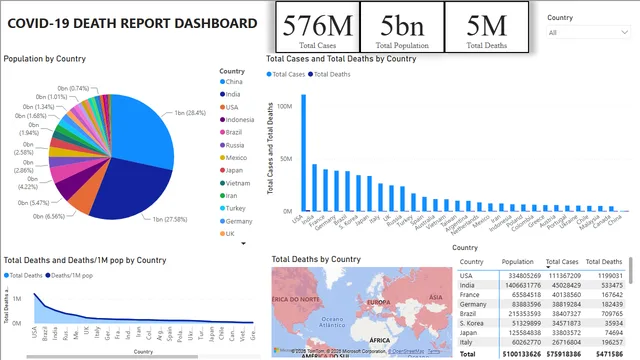Click Deaths/1M pop legend in area chart
This screenshot has width=640, height=360.
tap(69, 276)
